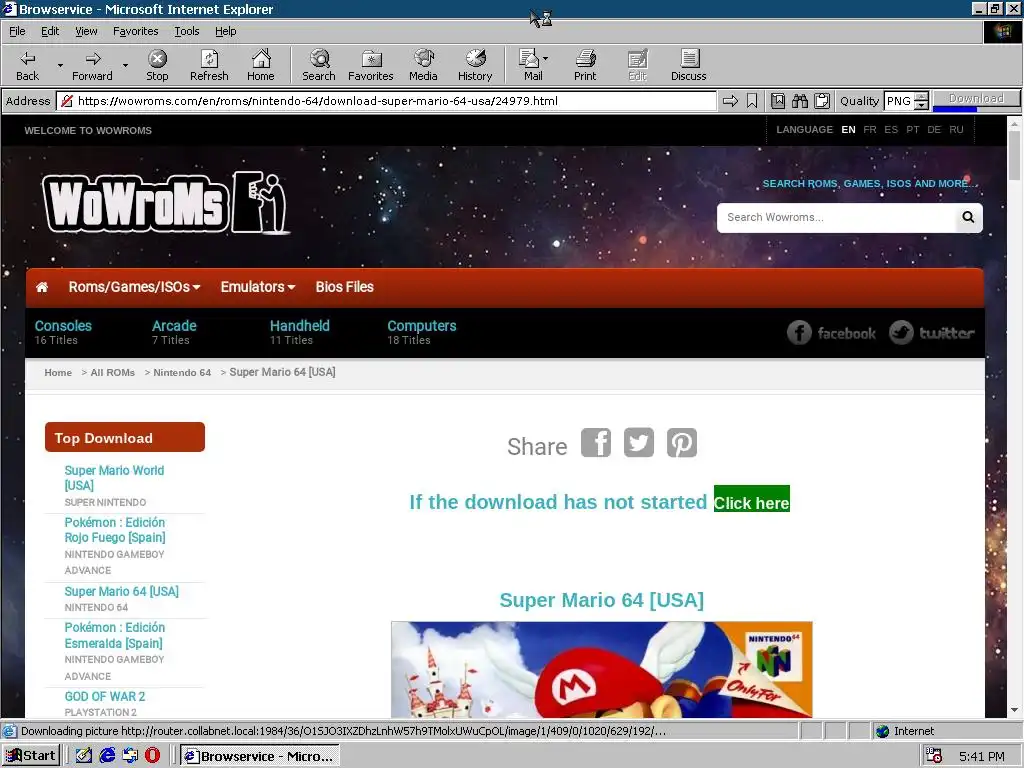Open the twitter link in the consoles bar
Screen dimensions: 1024x768
tap(932, 333)
